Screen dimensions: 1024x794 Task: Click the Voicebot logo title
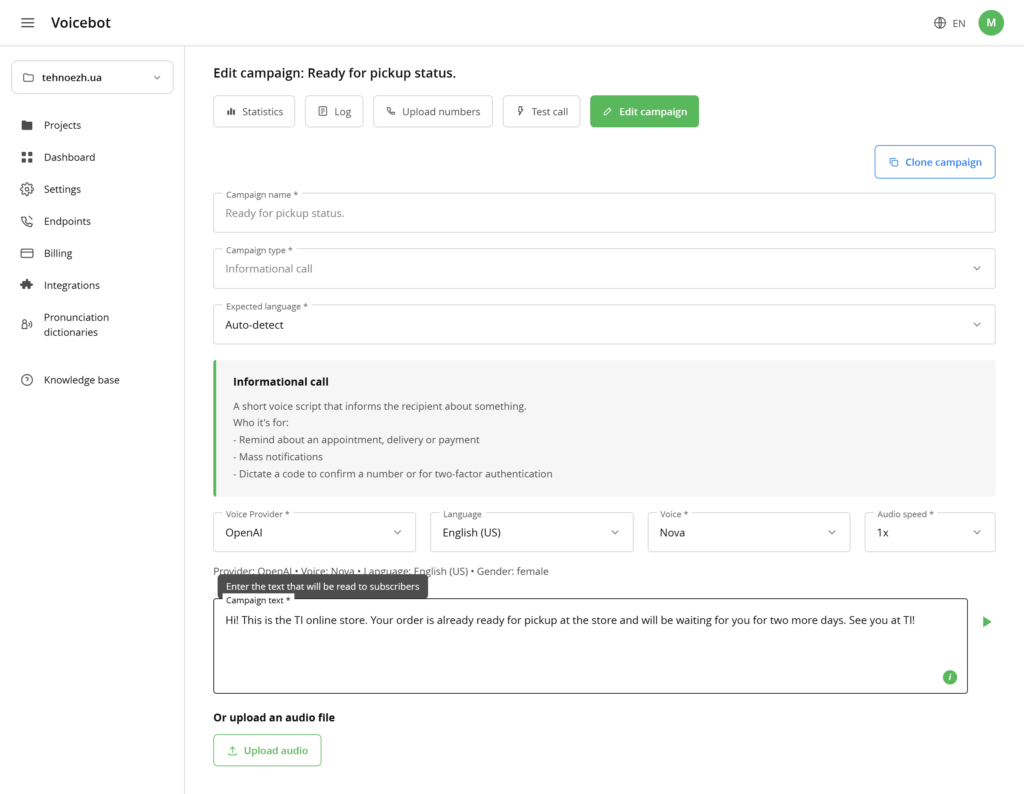[81, 23]
